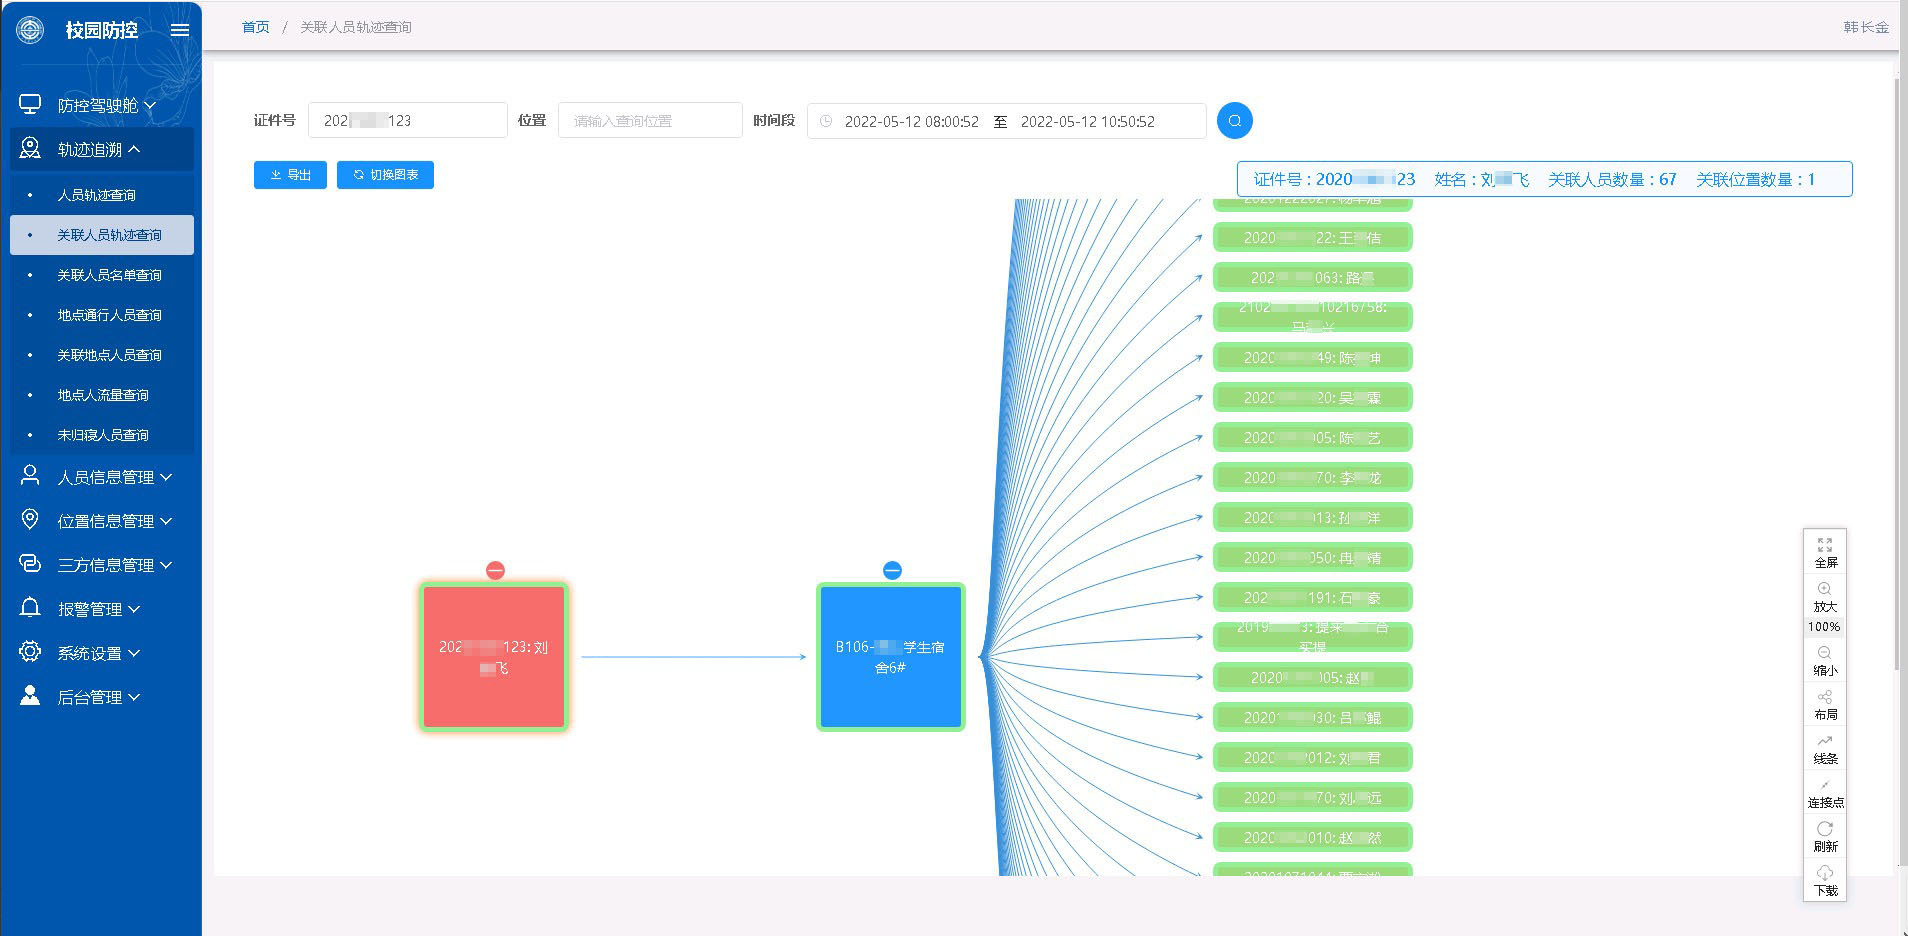Collapse the blue location node minus toggle

[892, 570]
